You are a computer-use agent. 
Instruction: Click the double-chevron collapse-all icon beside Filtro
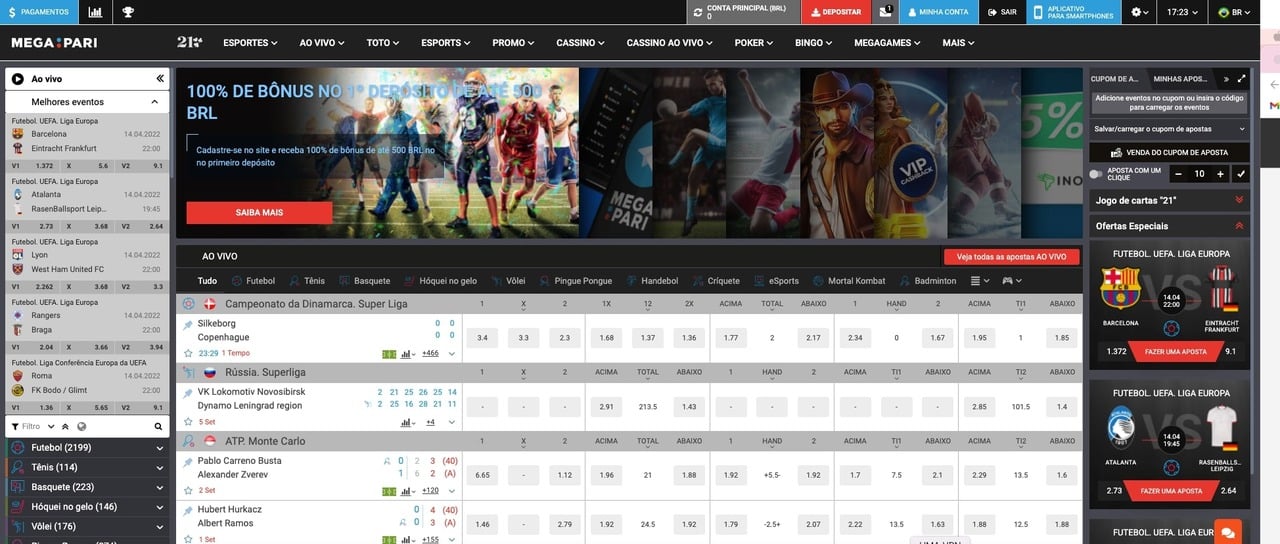point(66,426)
